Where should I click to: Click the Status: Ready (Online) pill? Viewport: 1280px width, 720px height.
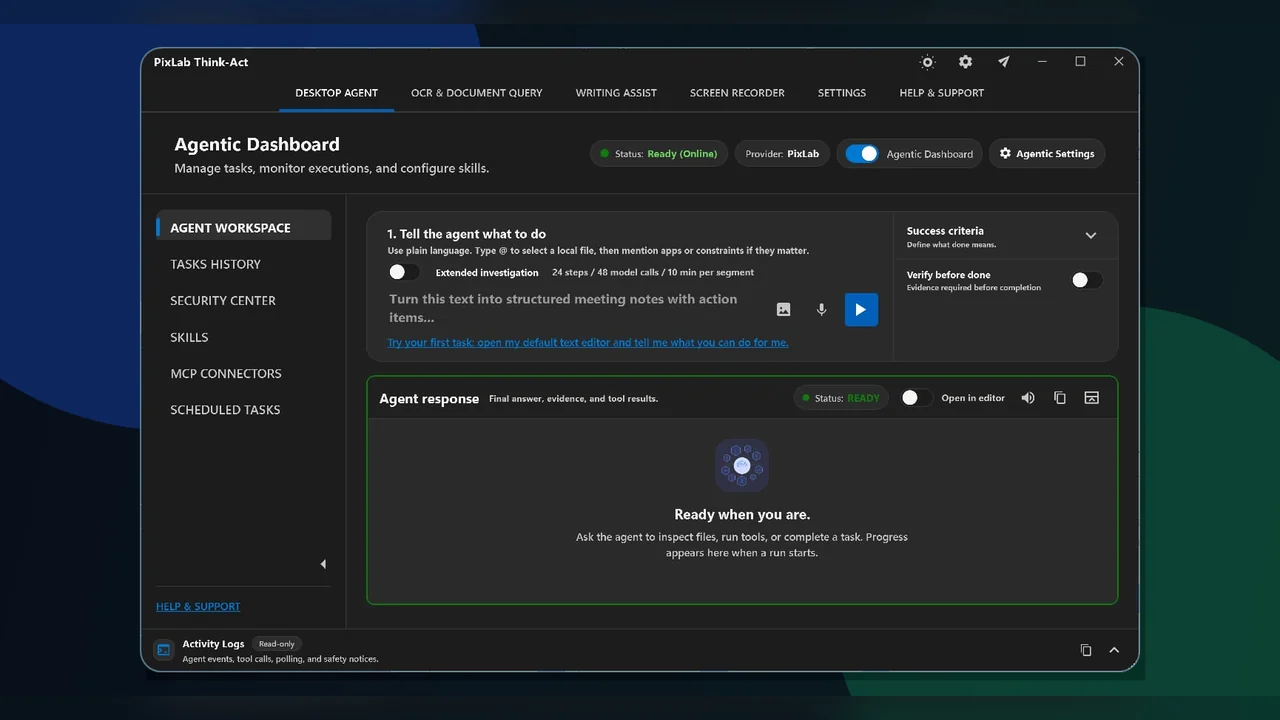(x=659, y=154)
